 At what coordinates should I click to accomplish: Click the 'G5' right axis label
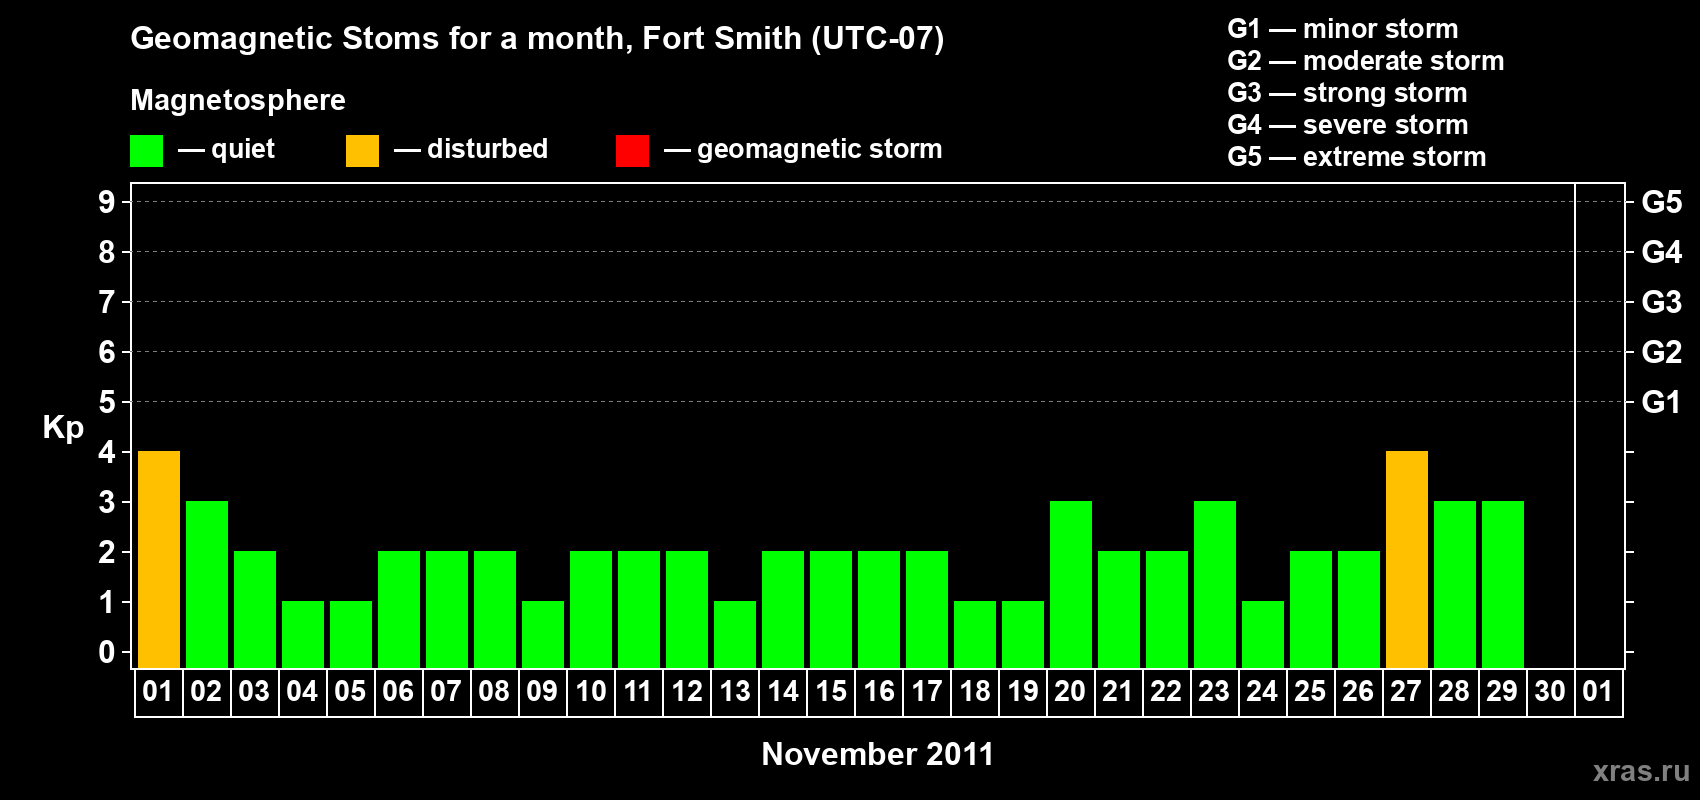pos(1662,202)
